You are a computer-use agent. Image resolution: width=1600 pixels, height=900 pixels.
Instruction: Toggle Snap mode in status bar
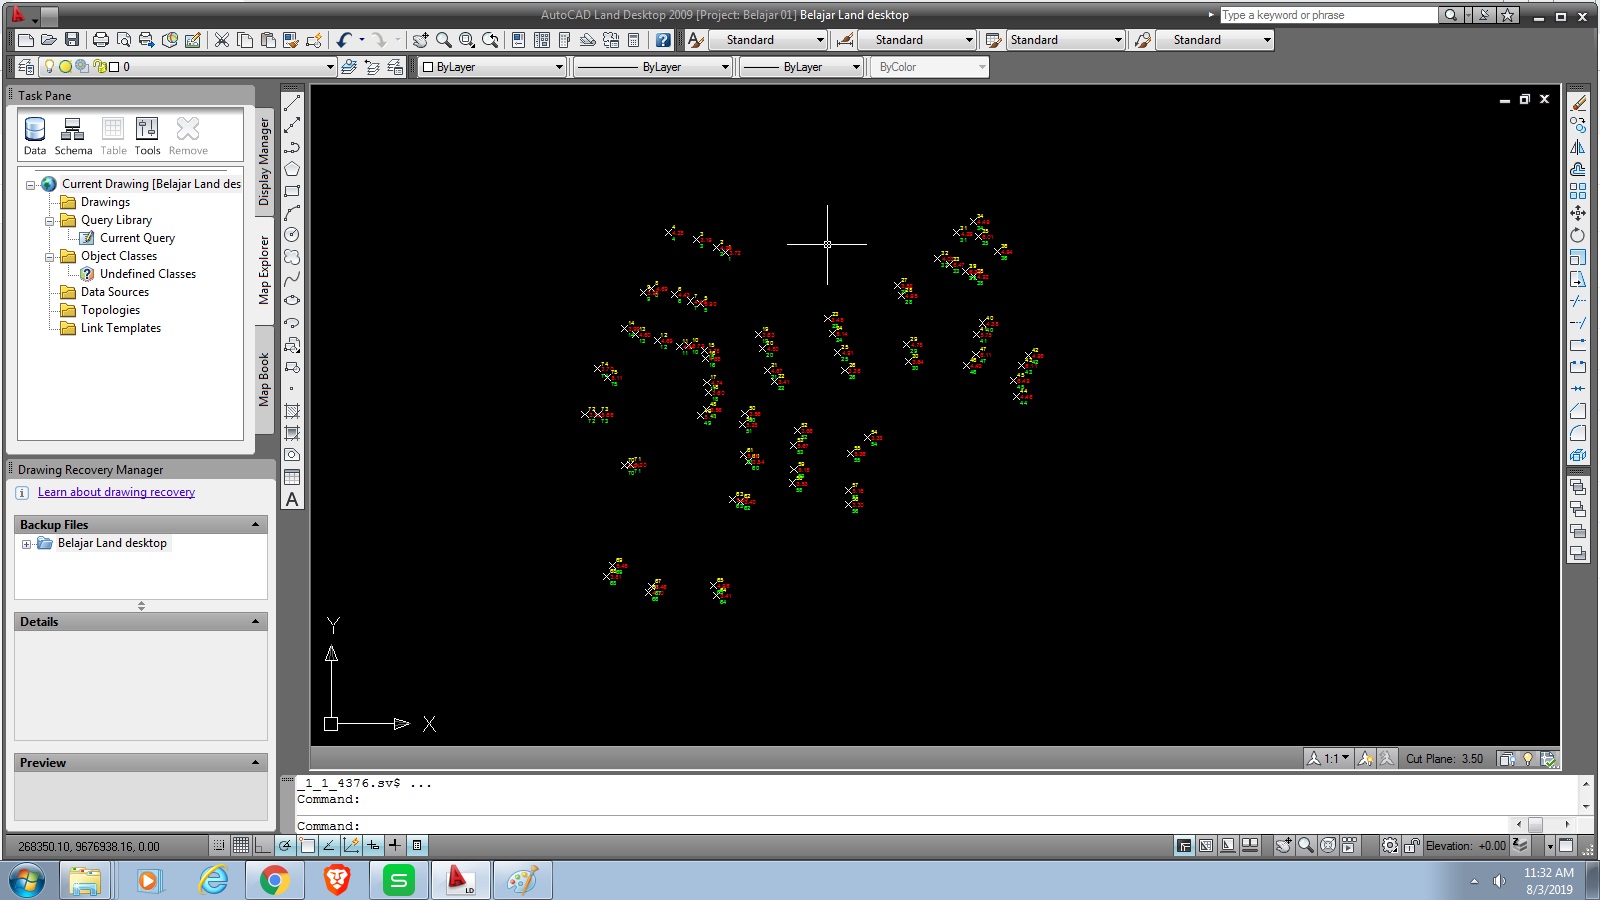click(x=219, y=845)
